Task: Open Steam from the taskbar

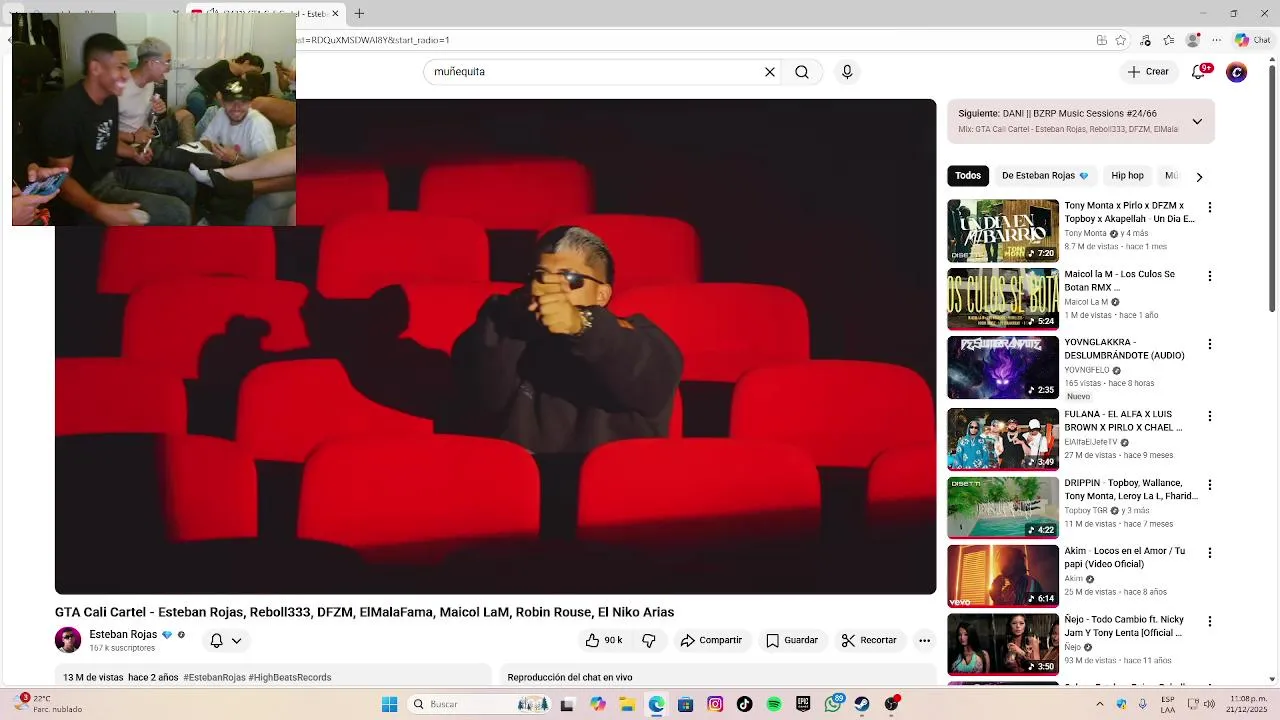Action: pyautogui.click(x=862, y=704)
